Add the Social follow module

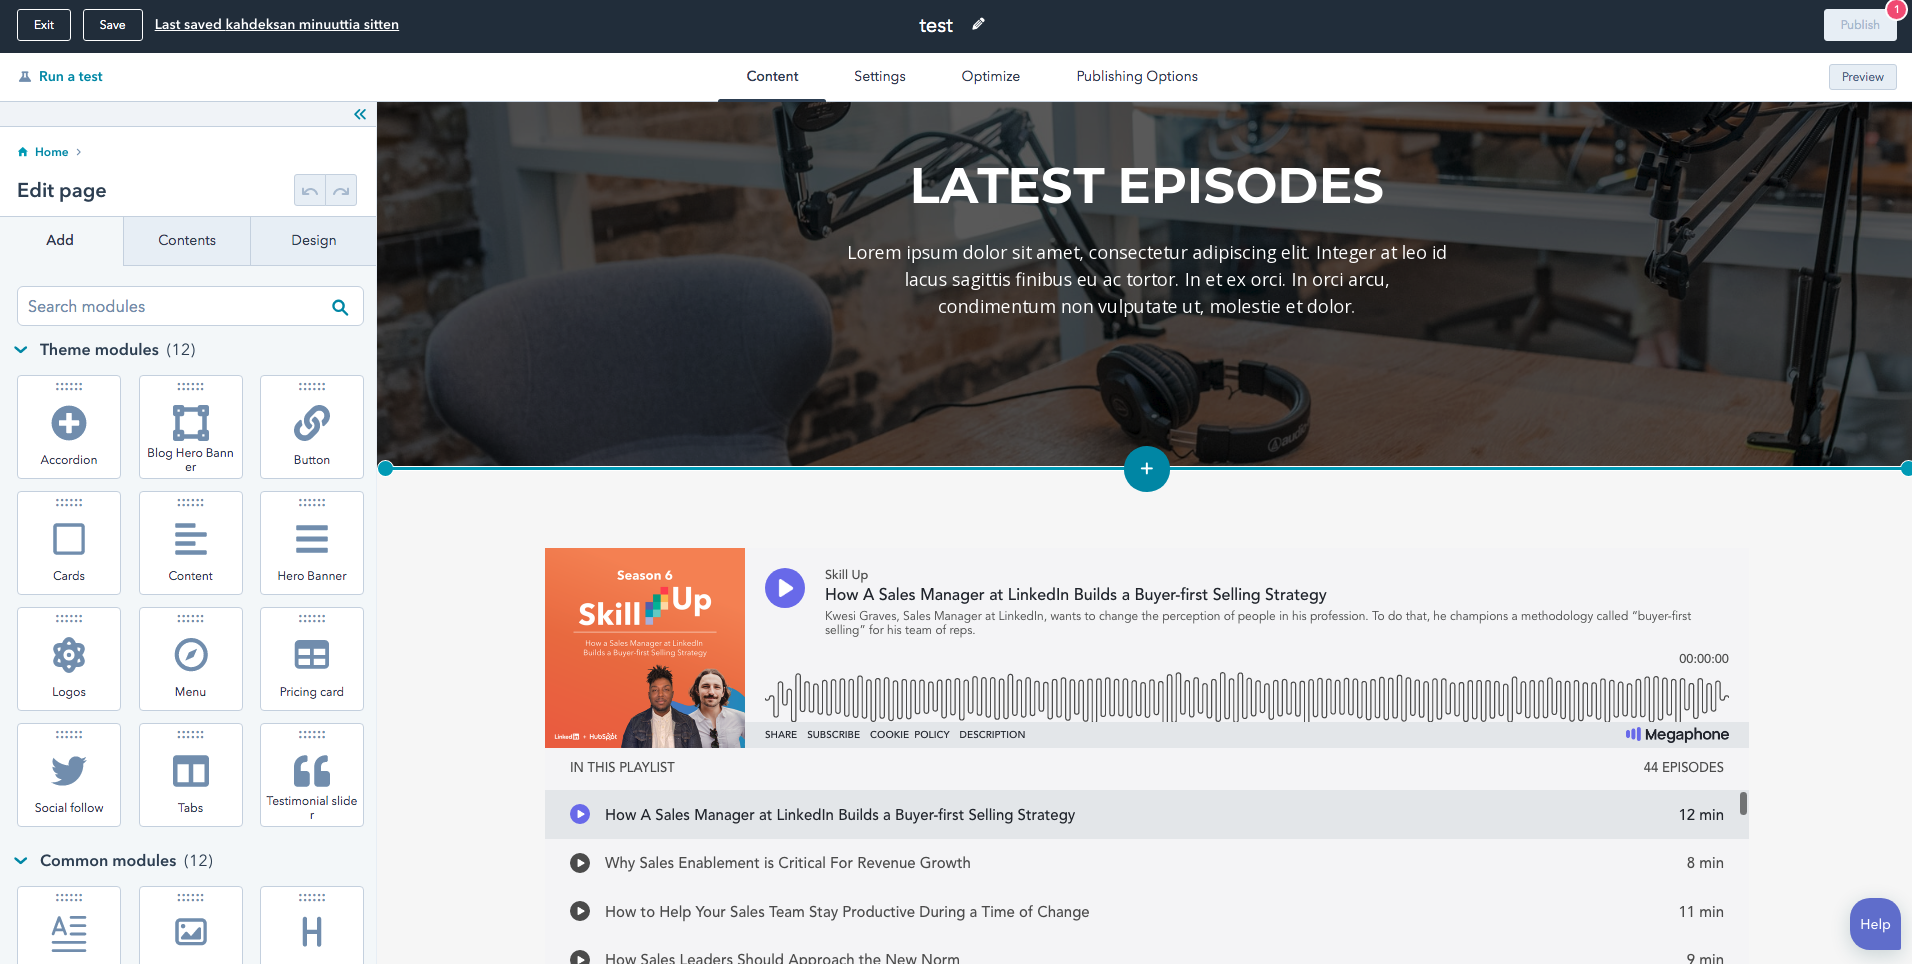click(69, 775)
